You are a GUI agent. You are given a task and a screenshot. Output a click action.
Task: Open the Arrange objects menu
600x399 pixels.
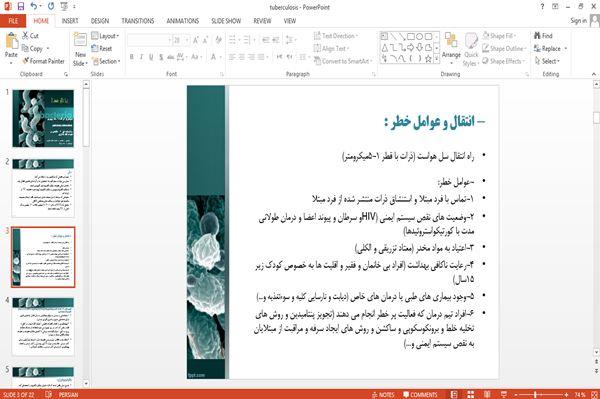451,47
